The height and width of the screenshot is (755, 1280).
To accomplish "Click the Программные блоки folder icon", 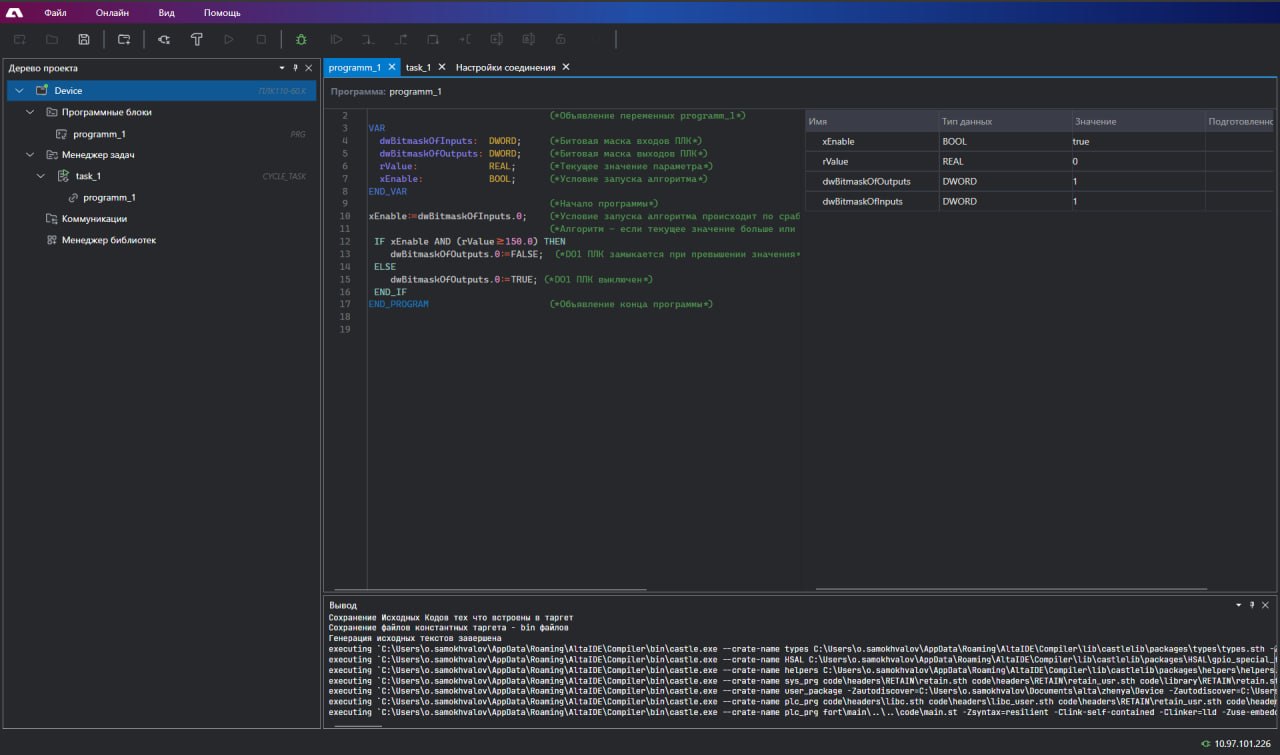I will [51, 112].
